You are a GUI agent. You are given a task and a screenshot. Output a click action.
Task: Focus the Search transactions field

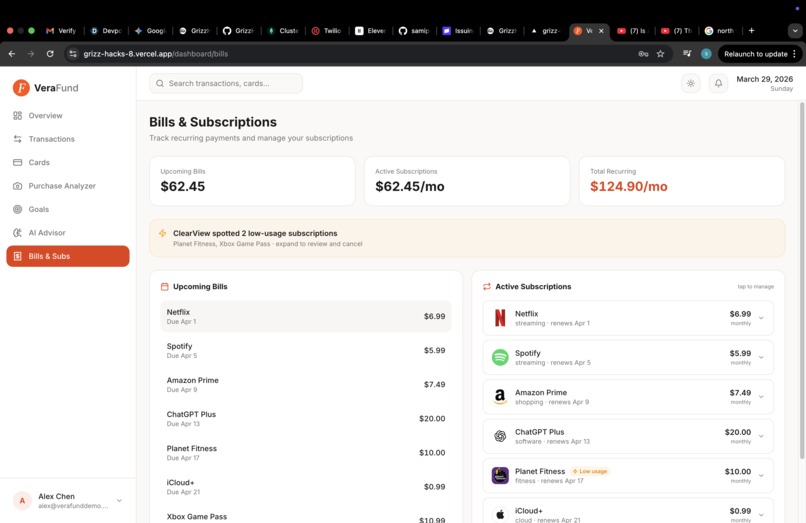tap(226, 83)
